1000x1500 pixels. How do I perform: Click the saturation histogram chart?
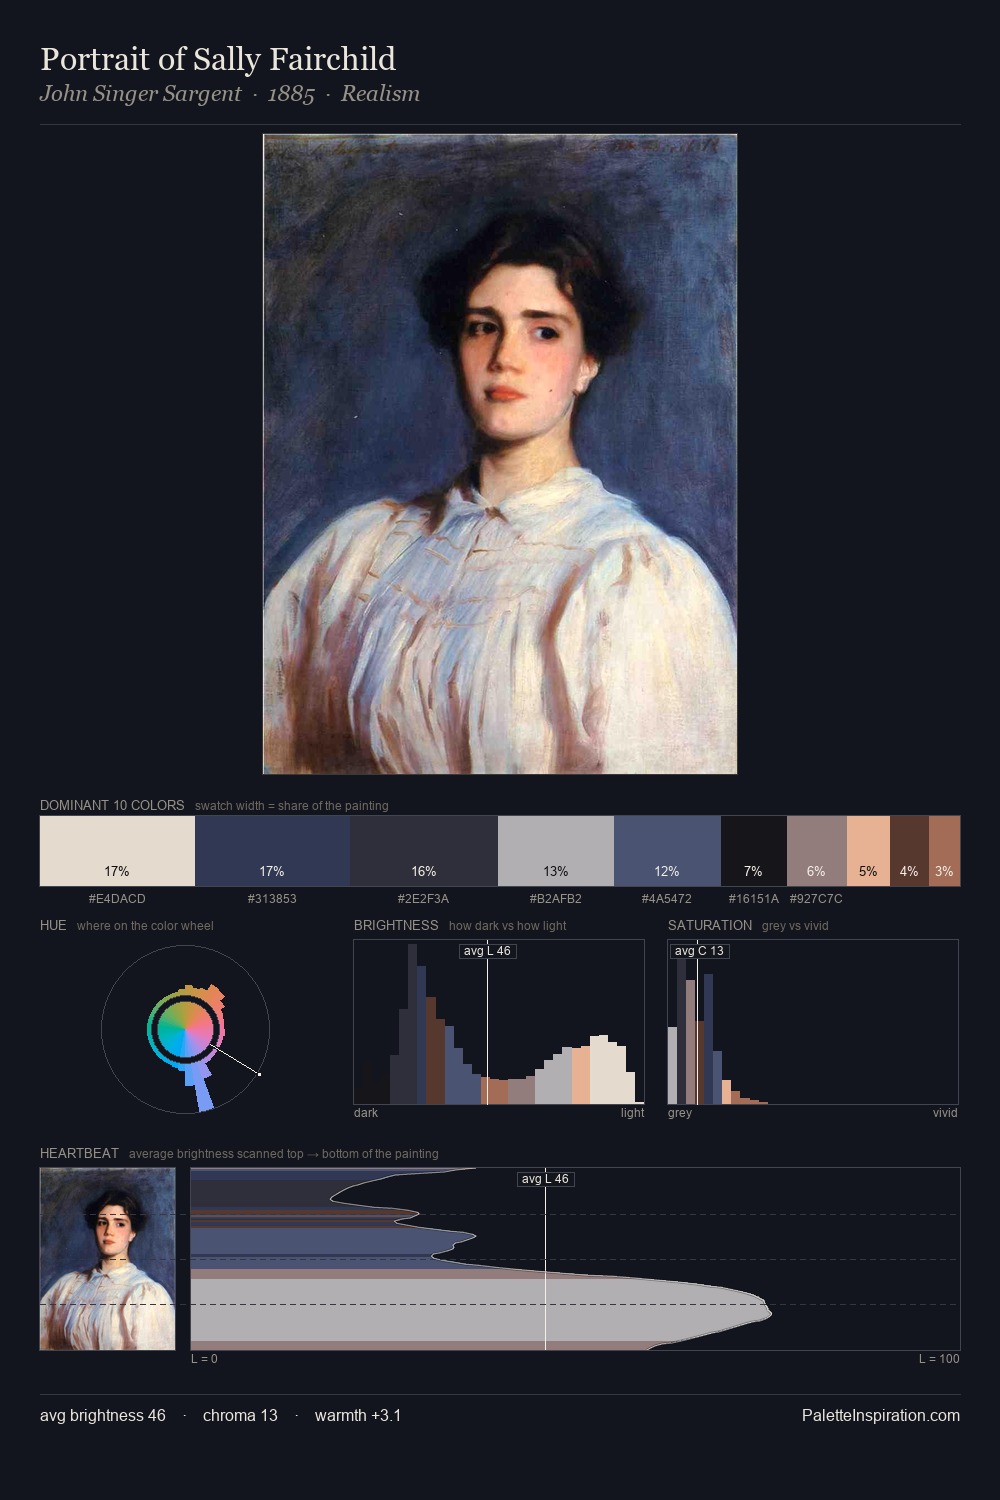(x=813, y=1022)
